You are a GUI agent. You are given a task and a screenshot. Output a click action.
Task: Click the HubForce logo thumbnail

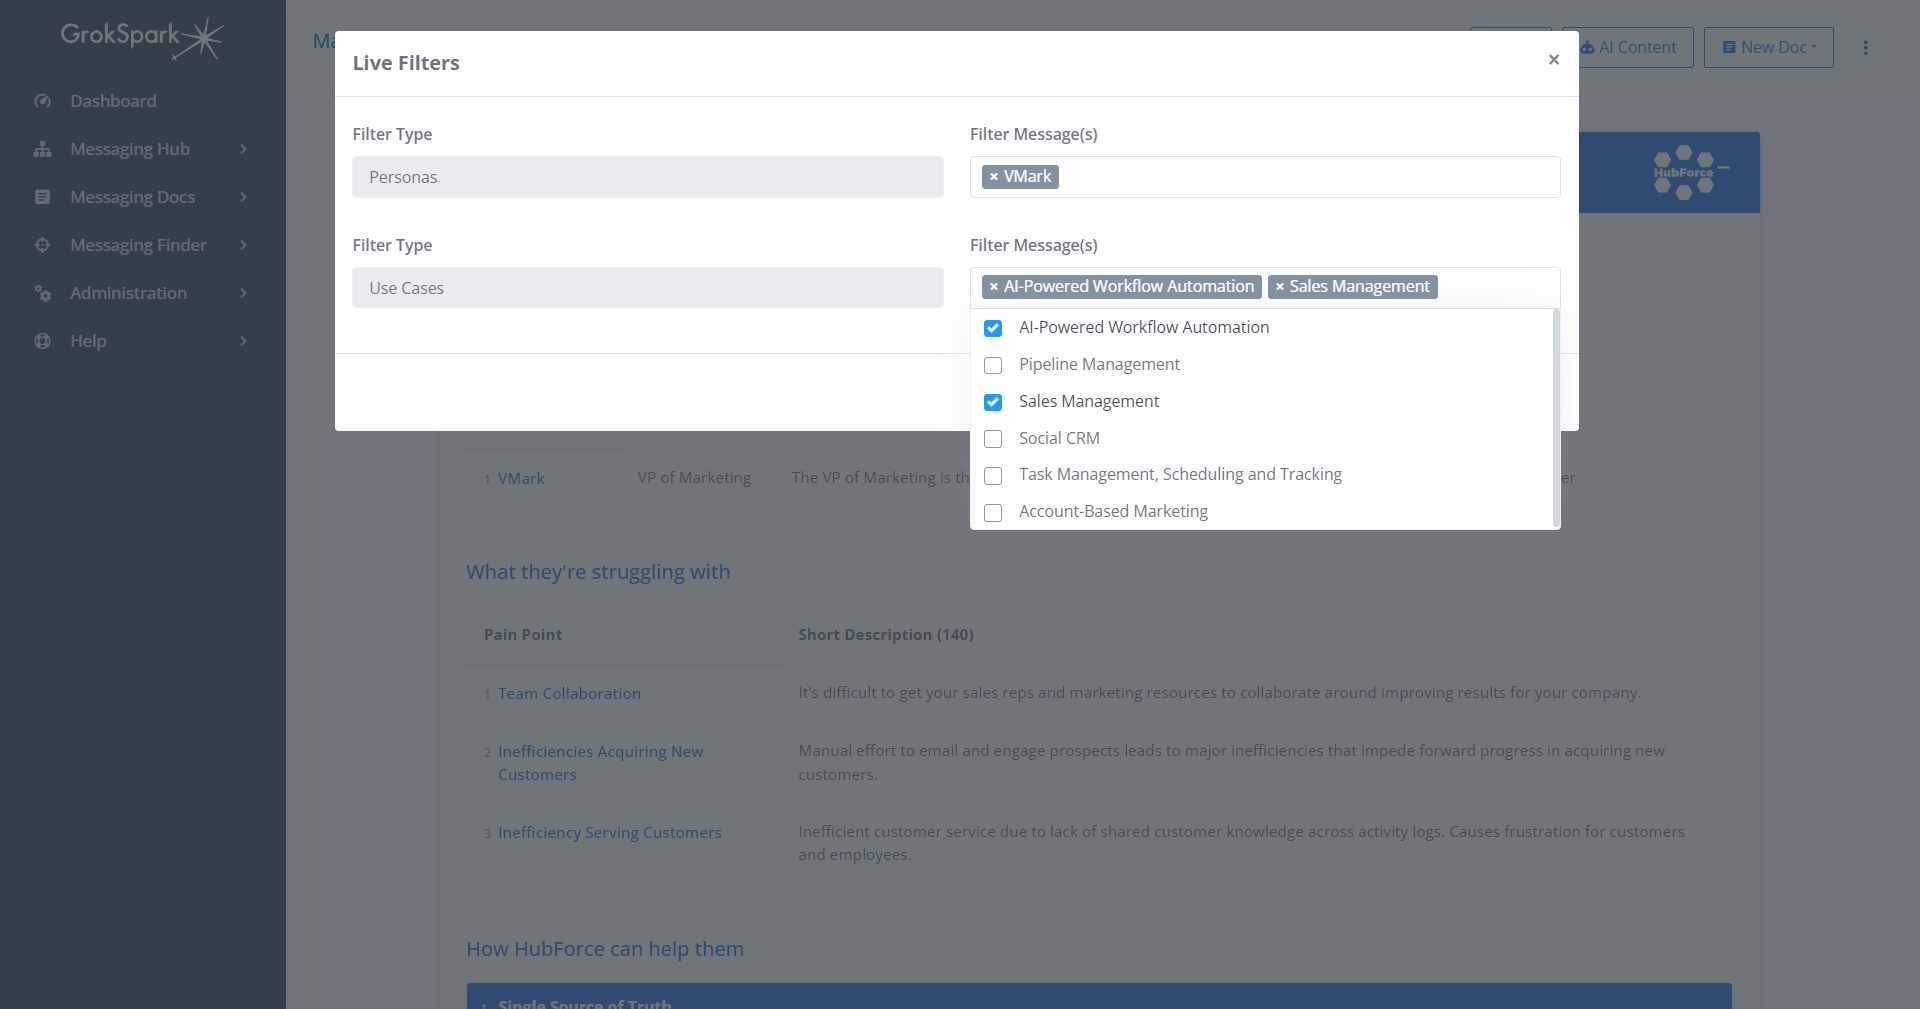coord(1690,172)
